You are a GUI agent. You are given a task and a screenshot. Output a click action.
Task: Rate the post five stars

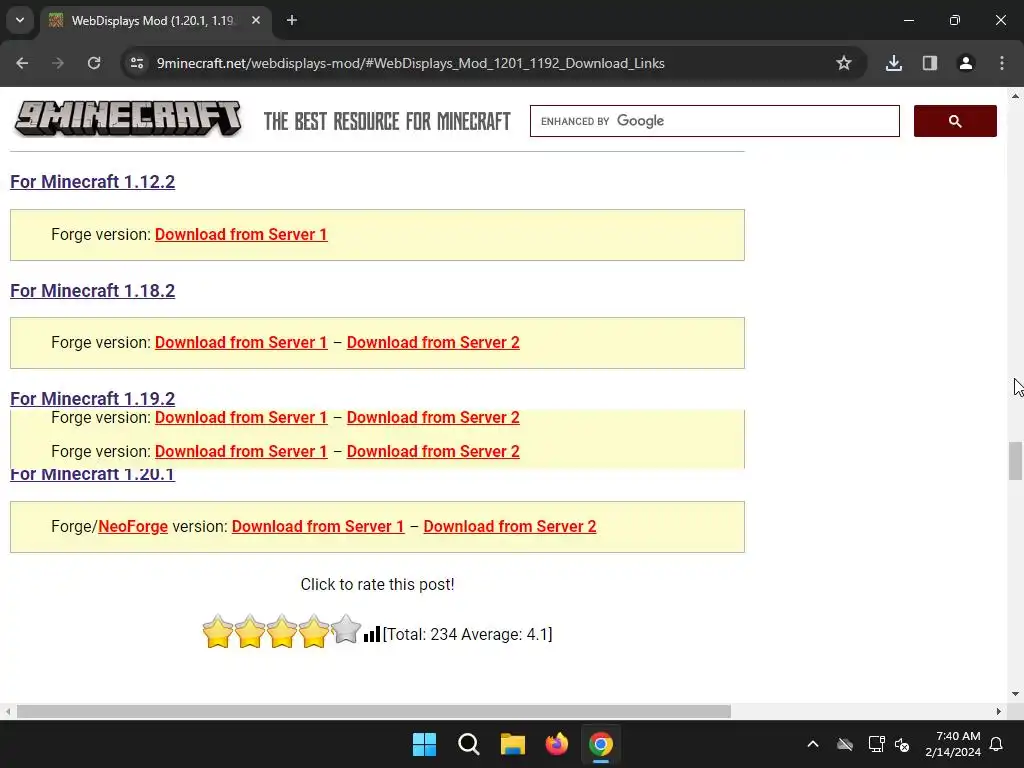(x=345, y=630)
